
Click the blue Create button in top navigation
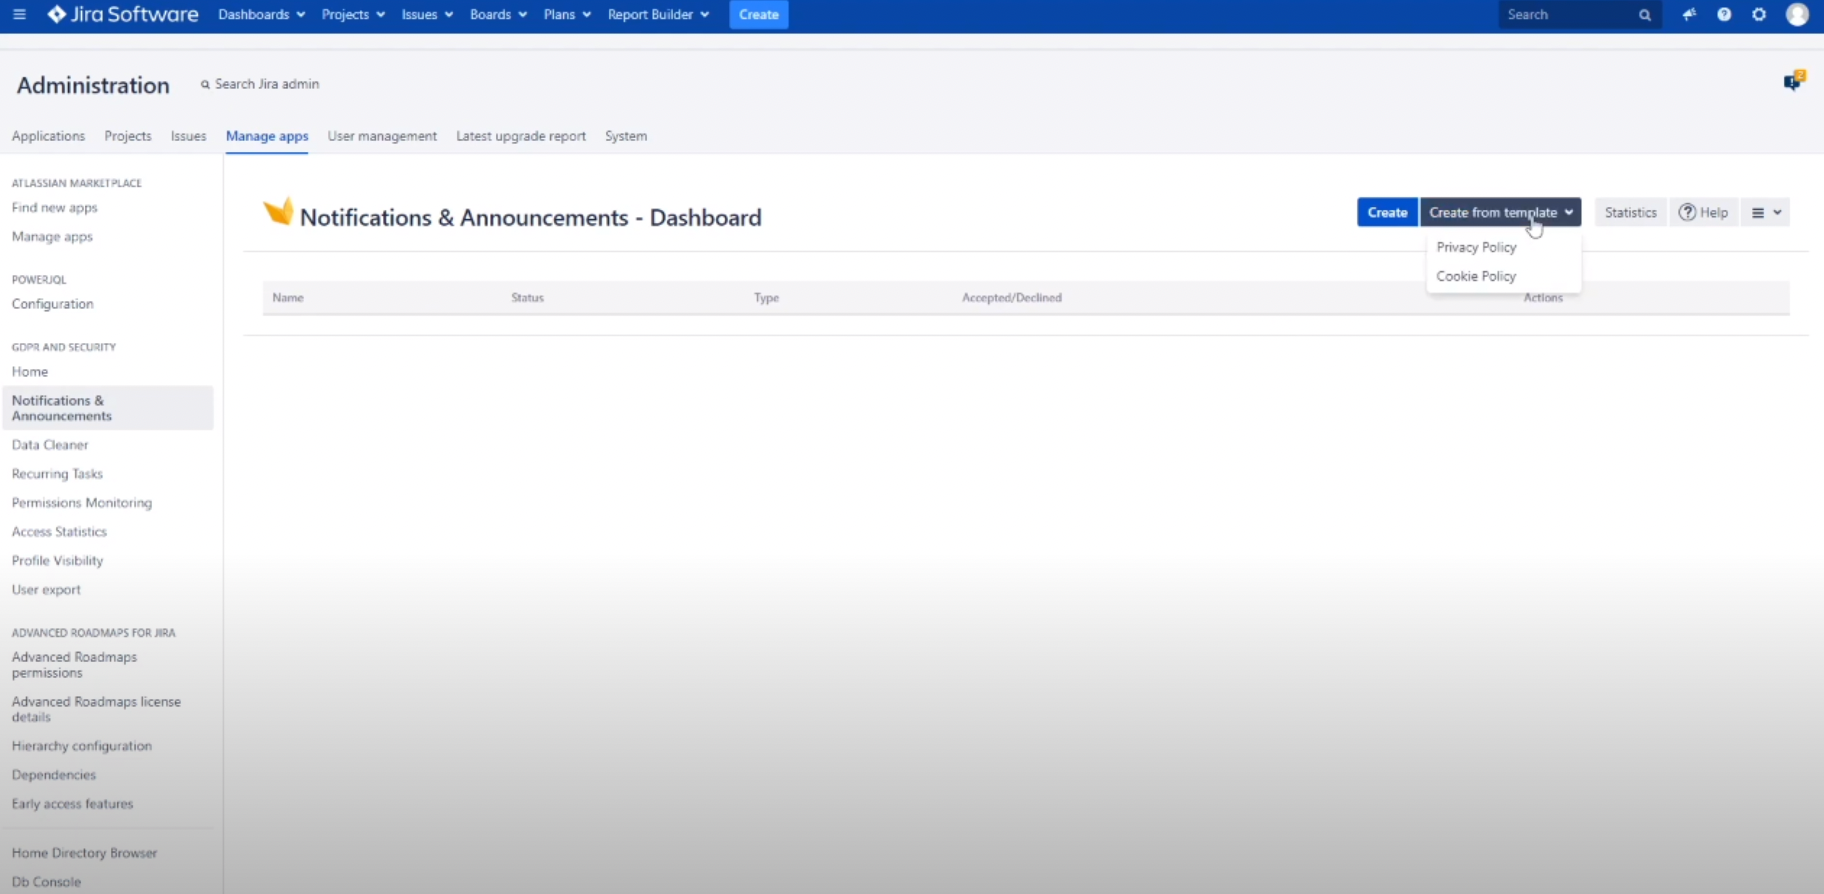point(759,14)
